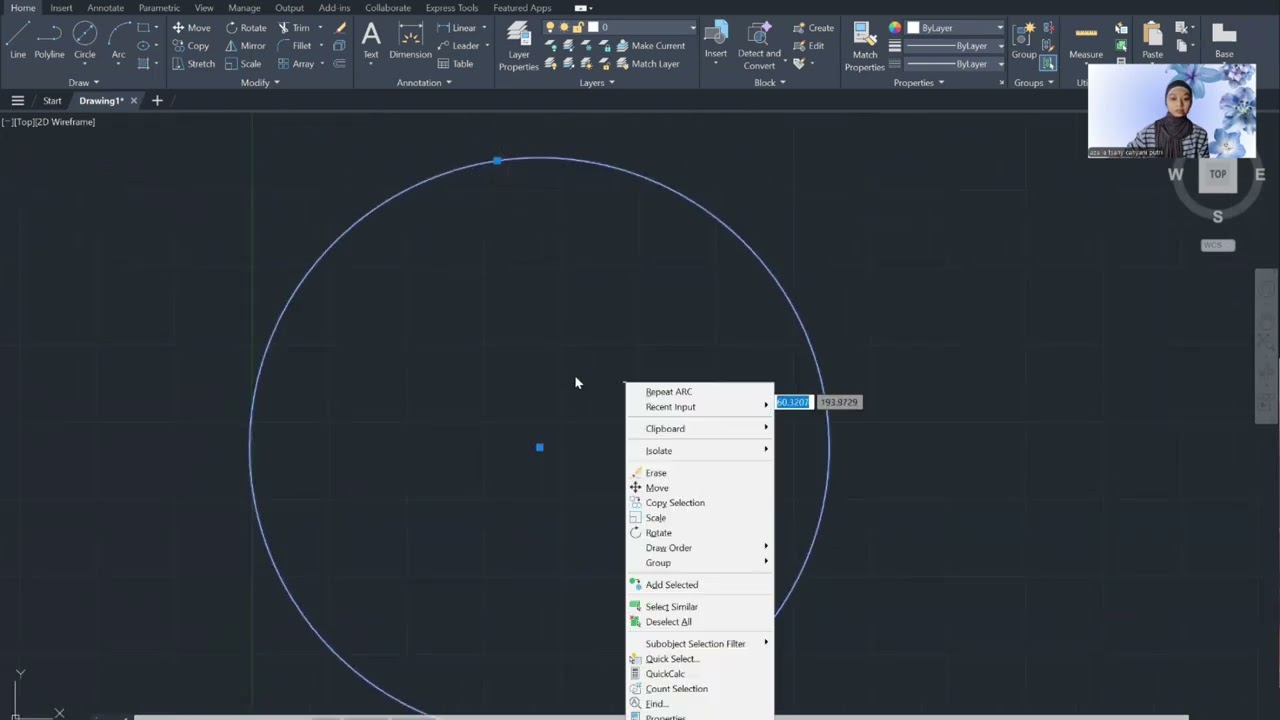The image size is (1280, 720).
Task: Click the highlighted dynamic input field
Action: point(793,402)
